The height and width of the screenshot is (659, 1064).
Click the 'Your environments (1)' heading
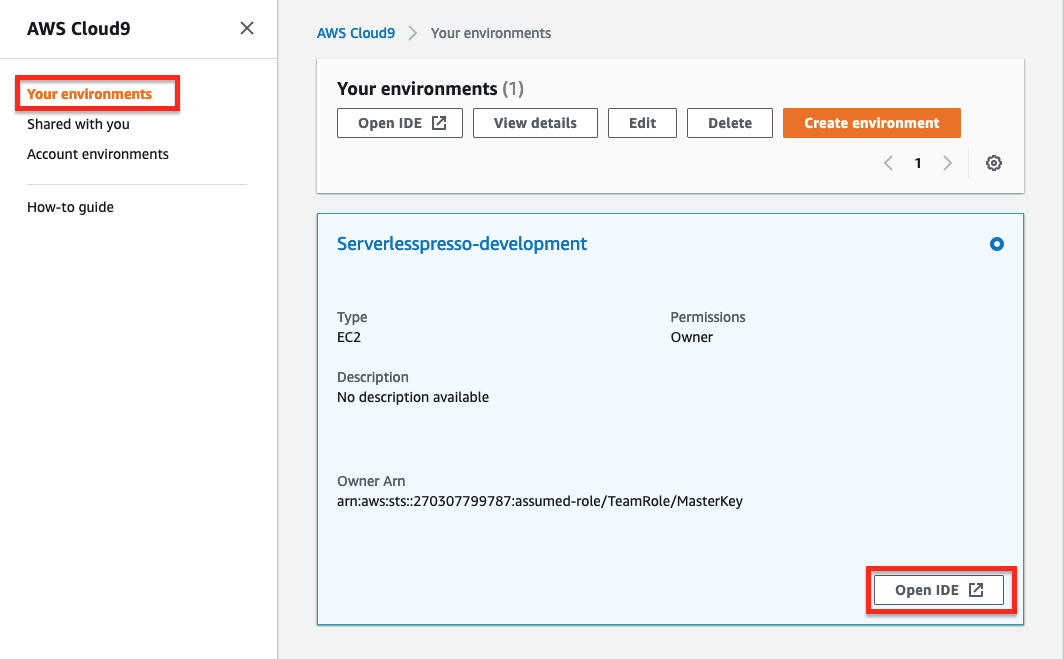click(x=430, y=89)
